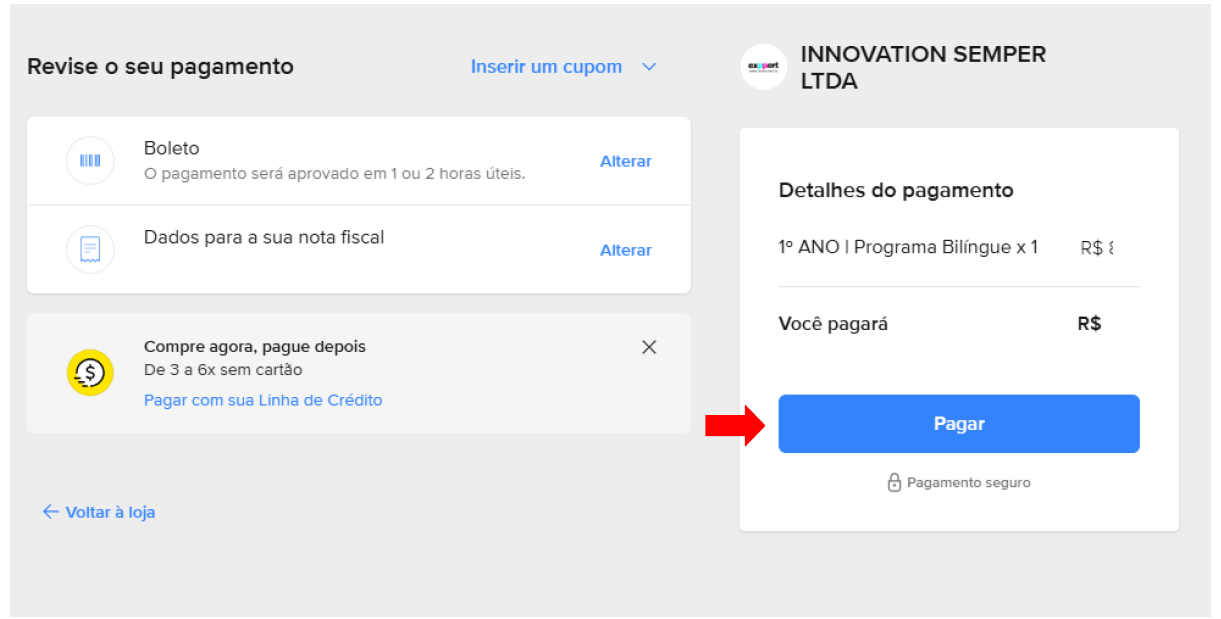This screenshot has width=1221, height=619.
Task: Click the nota fiscal receipt icon
Action: (90, 250)
